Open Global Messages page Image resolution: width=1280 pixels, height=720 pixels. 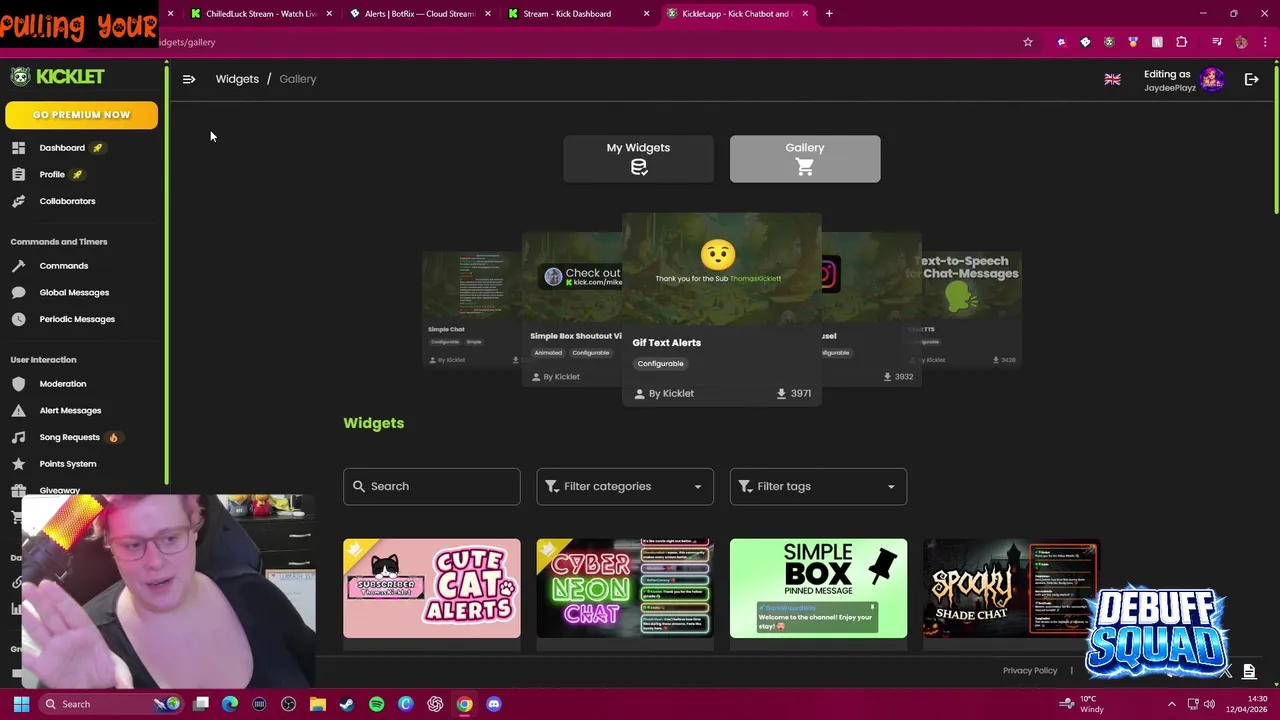coord(74,292)
